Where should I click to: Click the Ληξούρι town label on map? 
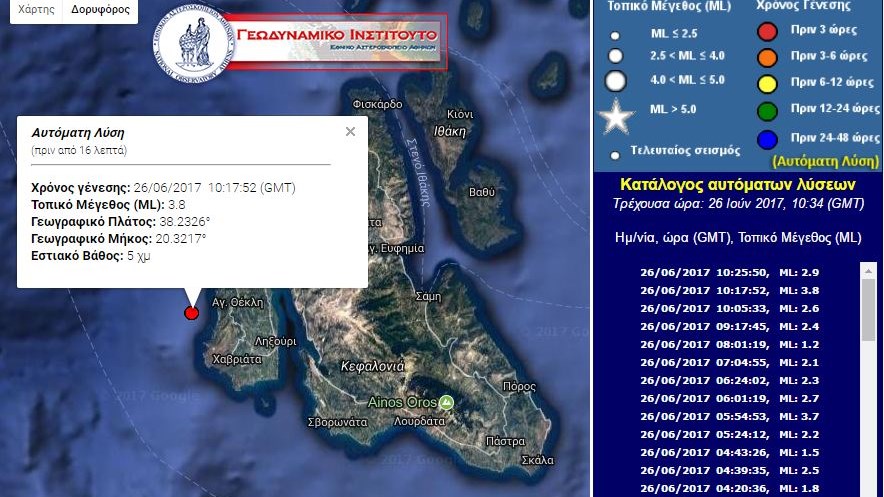pos(275,341)
